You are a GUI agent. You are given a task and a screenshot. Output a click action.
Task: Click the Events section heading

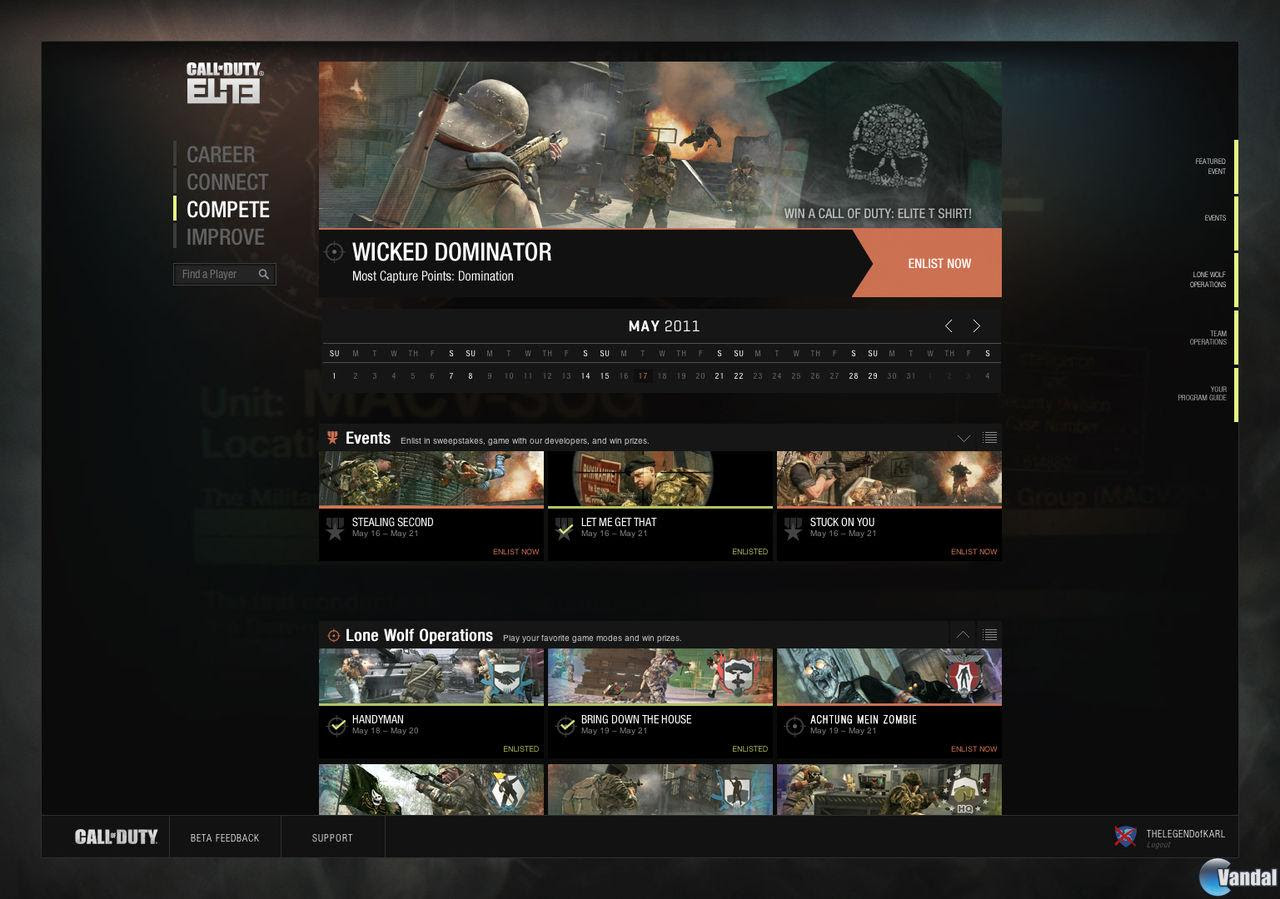pos(368,438)
